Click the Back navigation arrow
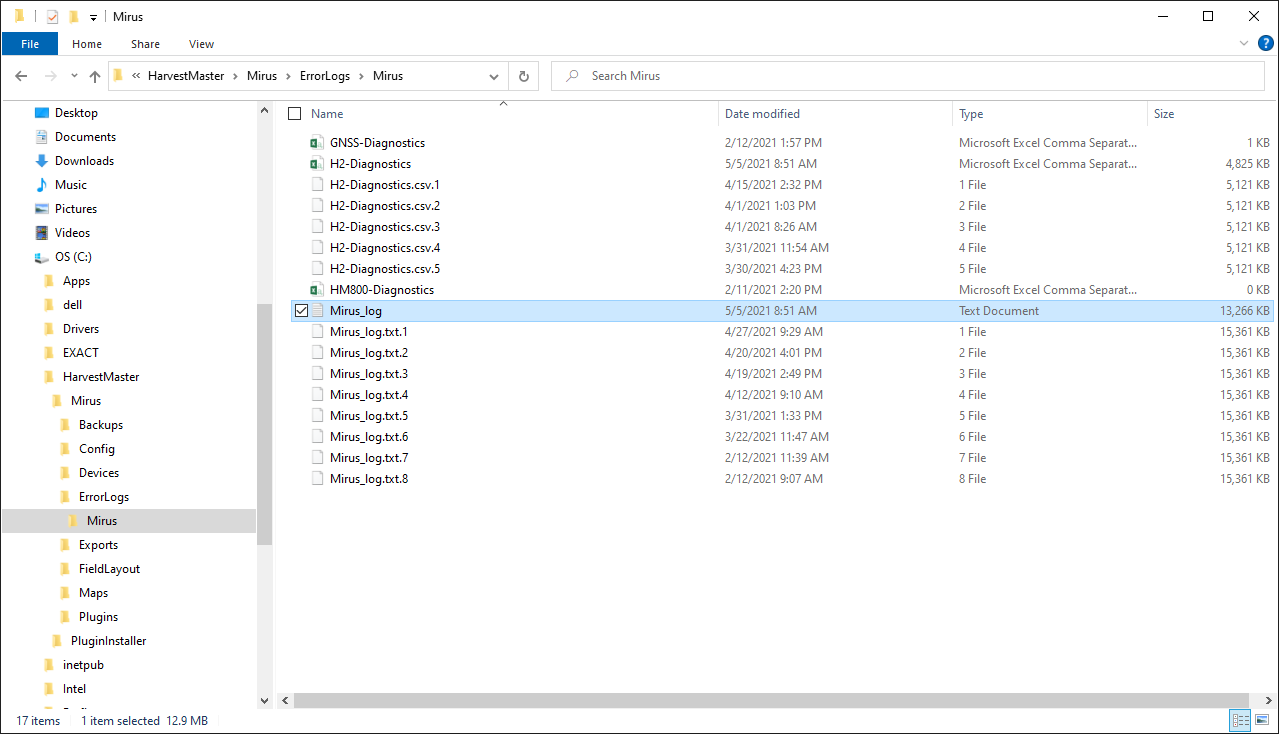1279x734 pixels. [21, 76]
